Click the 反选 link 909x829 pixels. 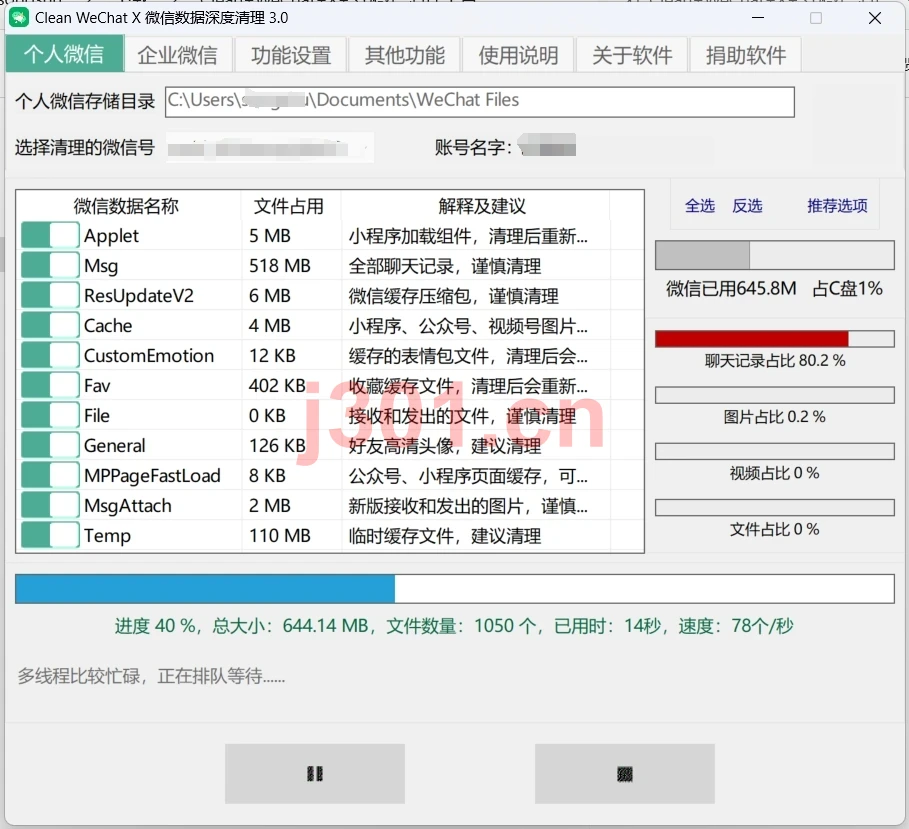point(747,206)
